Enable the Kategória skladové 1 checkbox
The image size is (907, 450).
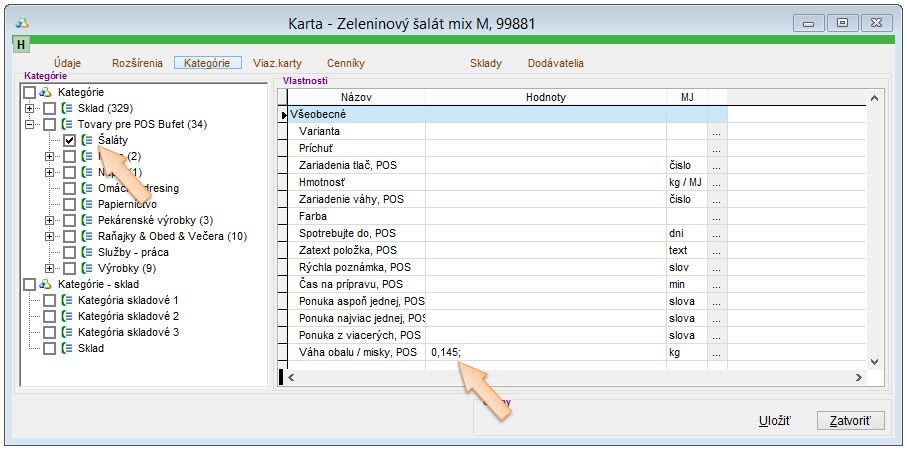tap(49, 300)
